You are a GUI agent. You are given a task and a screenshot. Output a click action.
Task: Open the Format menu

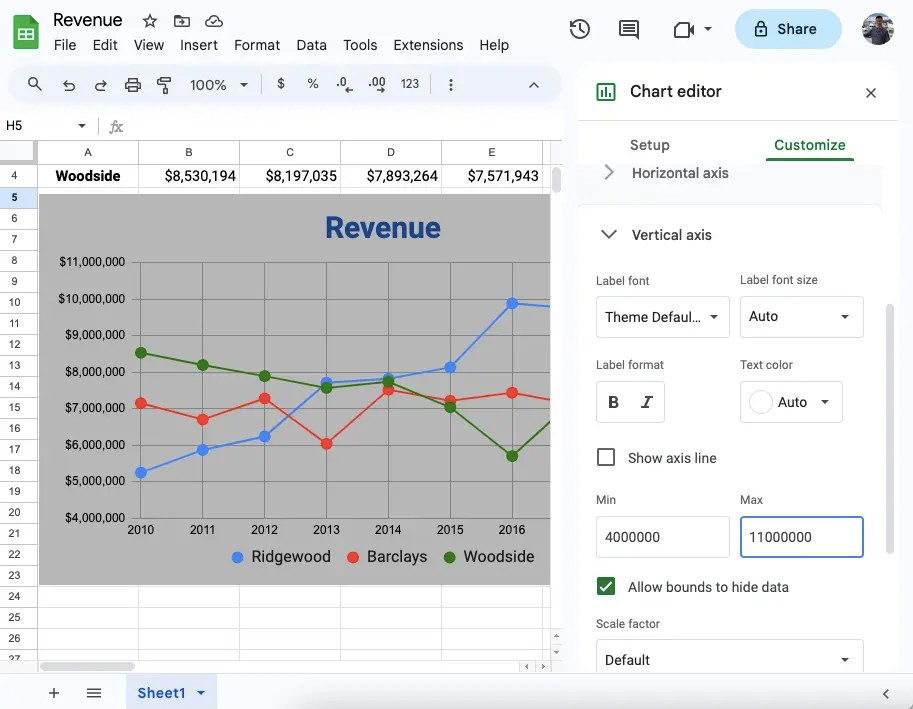(x=257, y=45)
